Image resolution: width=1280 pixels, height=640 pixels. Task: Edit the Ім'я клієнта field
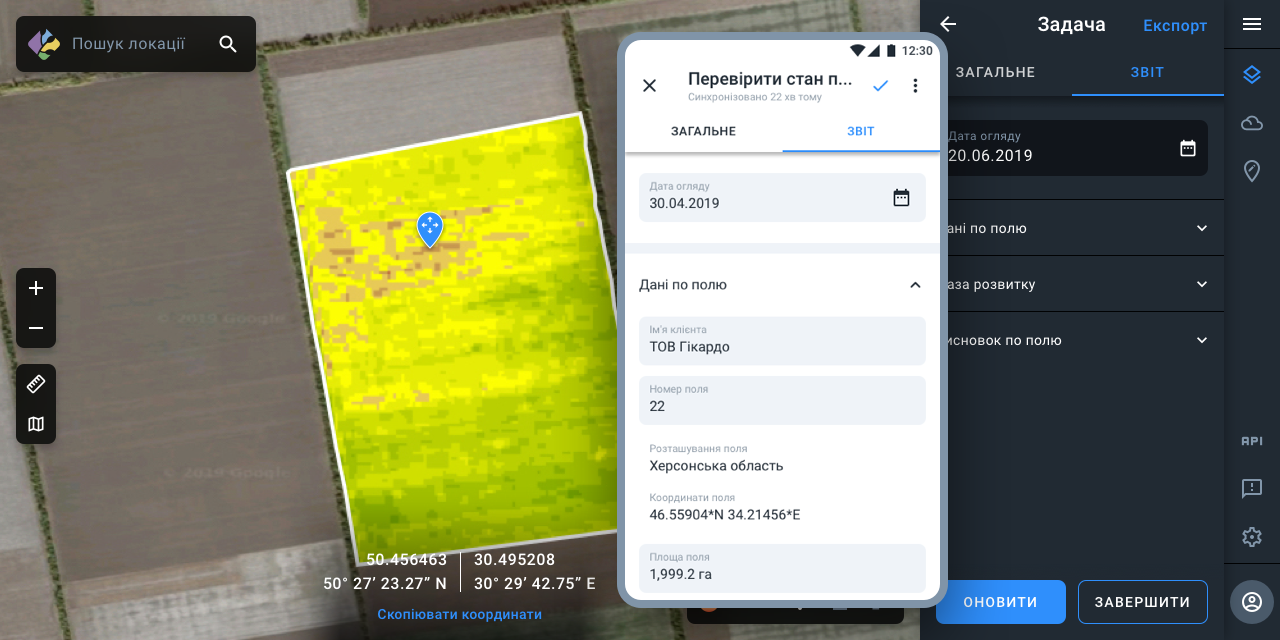[782, 340]
